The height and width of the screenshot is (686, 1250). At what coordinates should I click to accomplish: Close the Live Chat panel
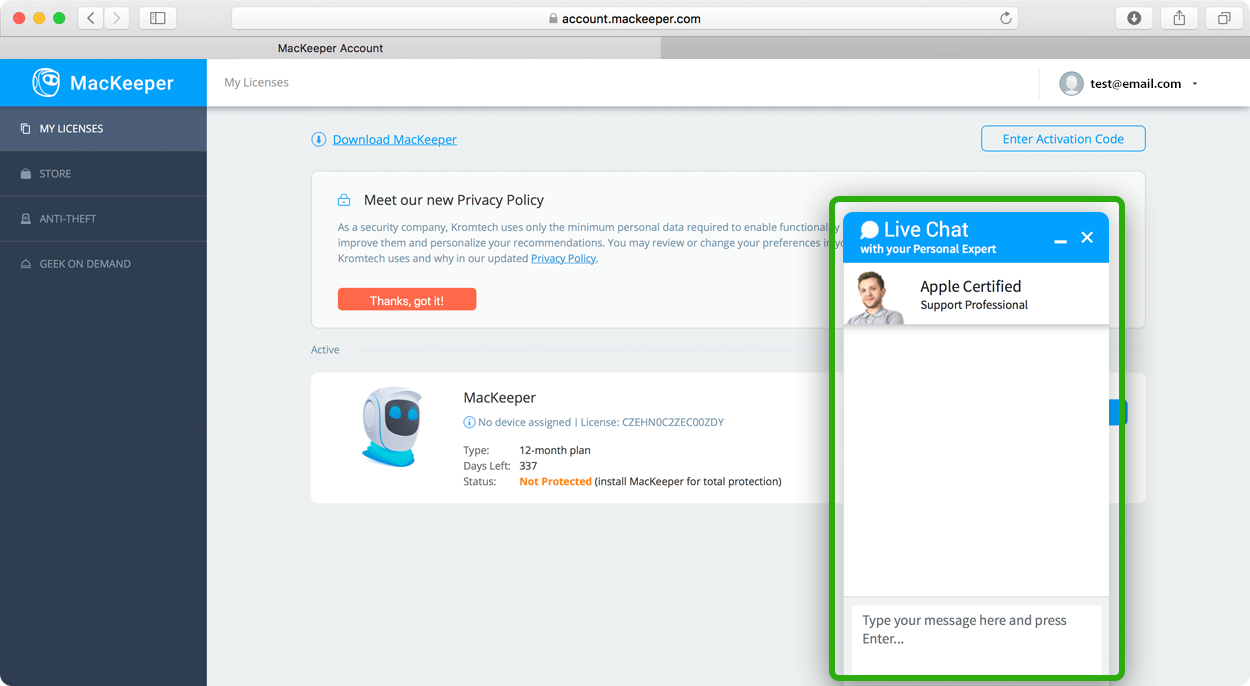click(1087, 237)
